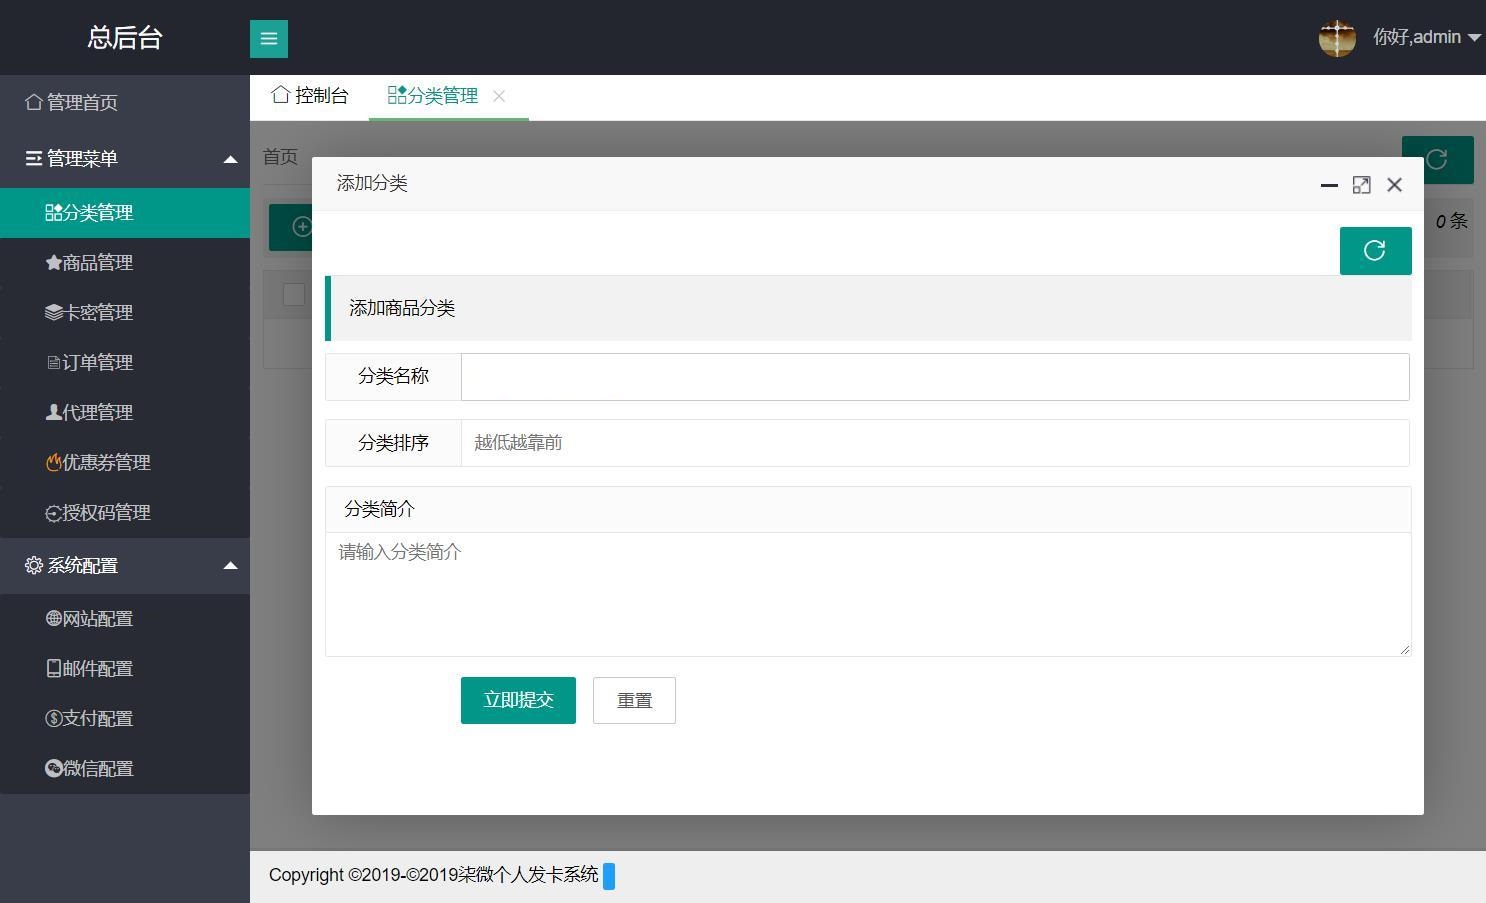Click the admin avatar picture

1337,38
